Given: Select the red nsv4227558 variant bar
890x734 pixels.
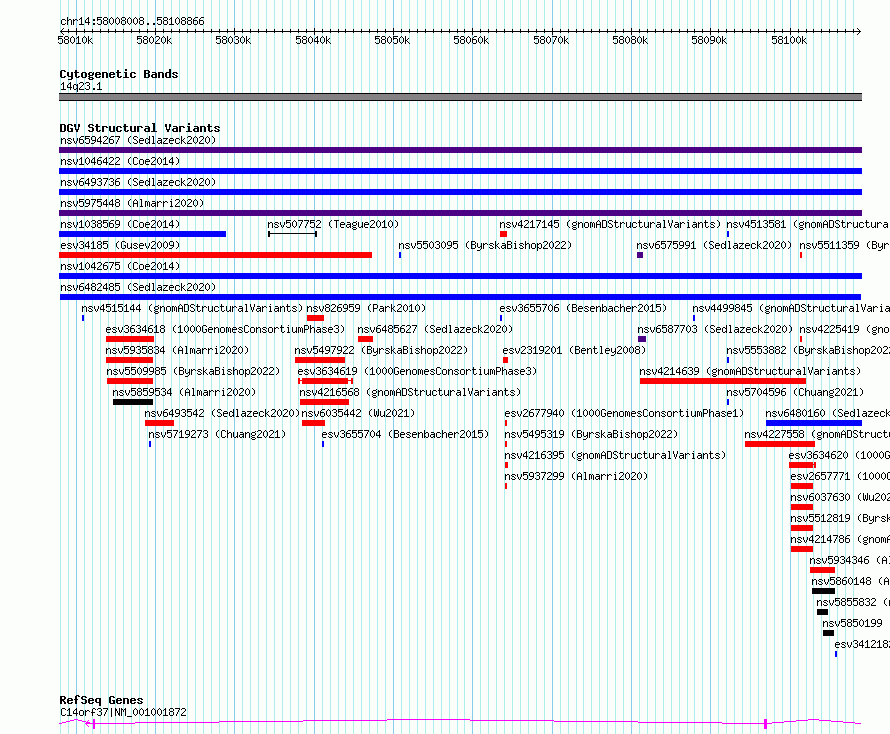Looking at the screenshot, I should tap(780, 444).
